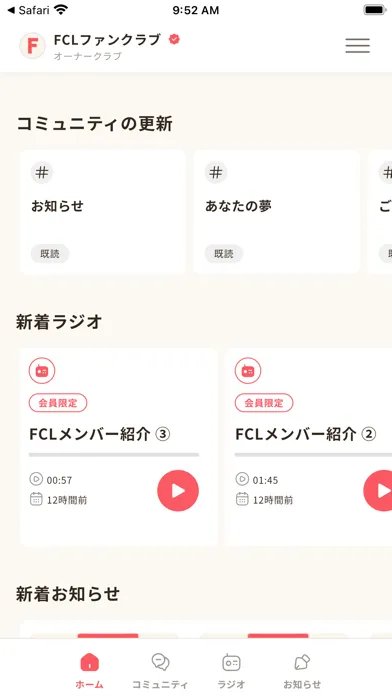Switch to the コミュニティ tab
Screen dimensions: 392x696
(160, 671)
